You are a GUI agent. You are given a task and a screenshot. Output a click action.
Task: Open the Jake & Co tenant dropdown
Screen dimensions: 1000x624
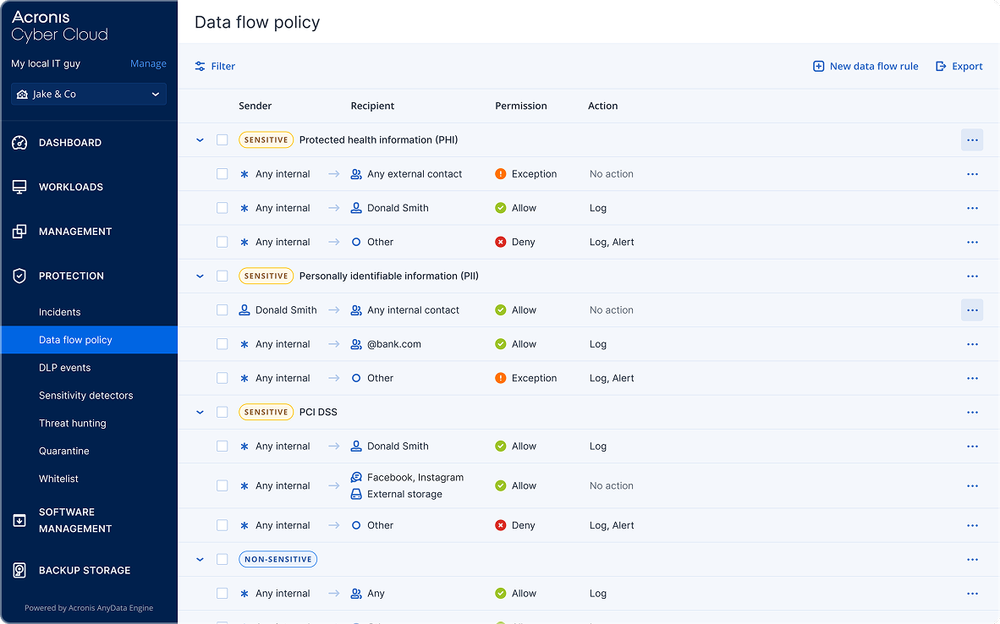(x=88, y=94)
